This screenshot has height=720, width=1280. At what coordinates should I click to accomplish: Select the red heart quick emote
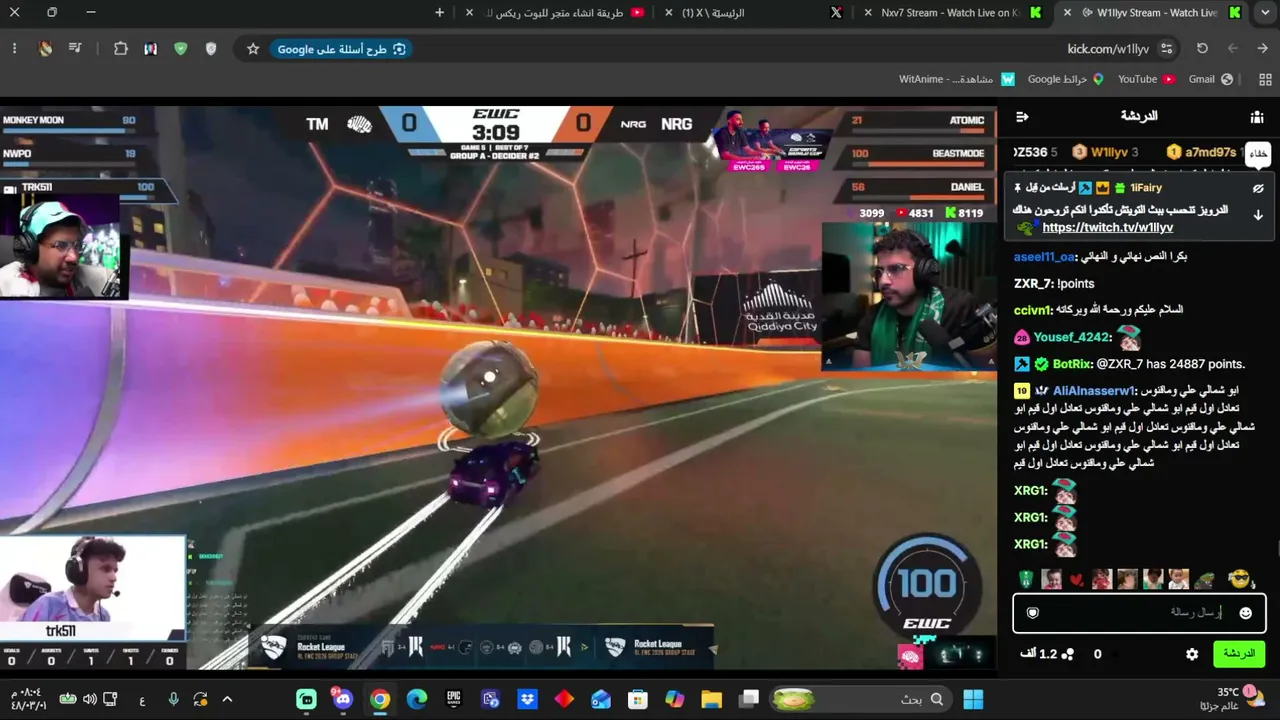[x=1076, y=580]
